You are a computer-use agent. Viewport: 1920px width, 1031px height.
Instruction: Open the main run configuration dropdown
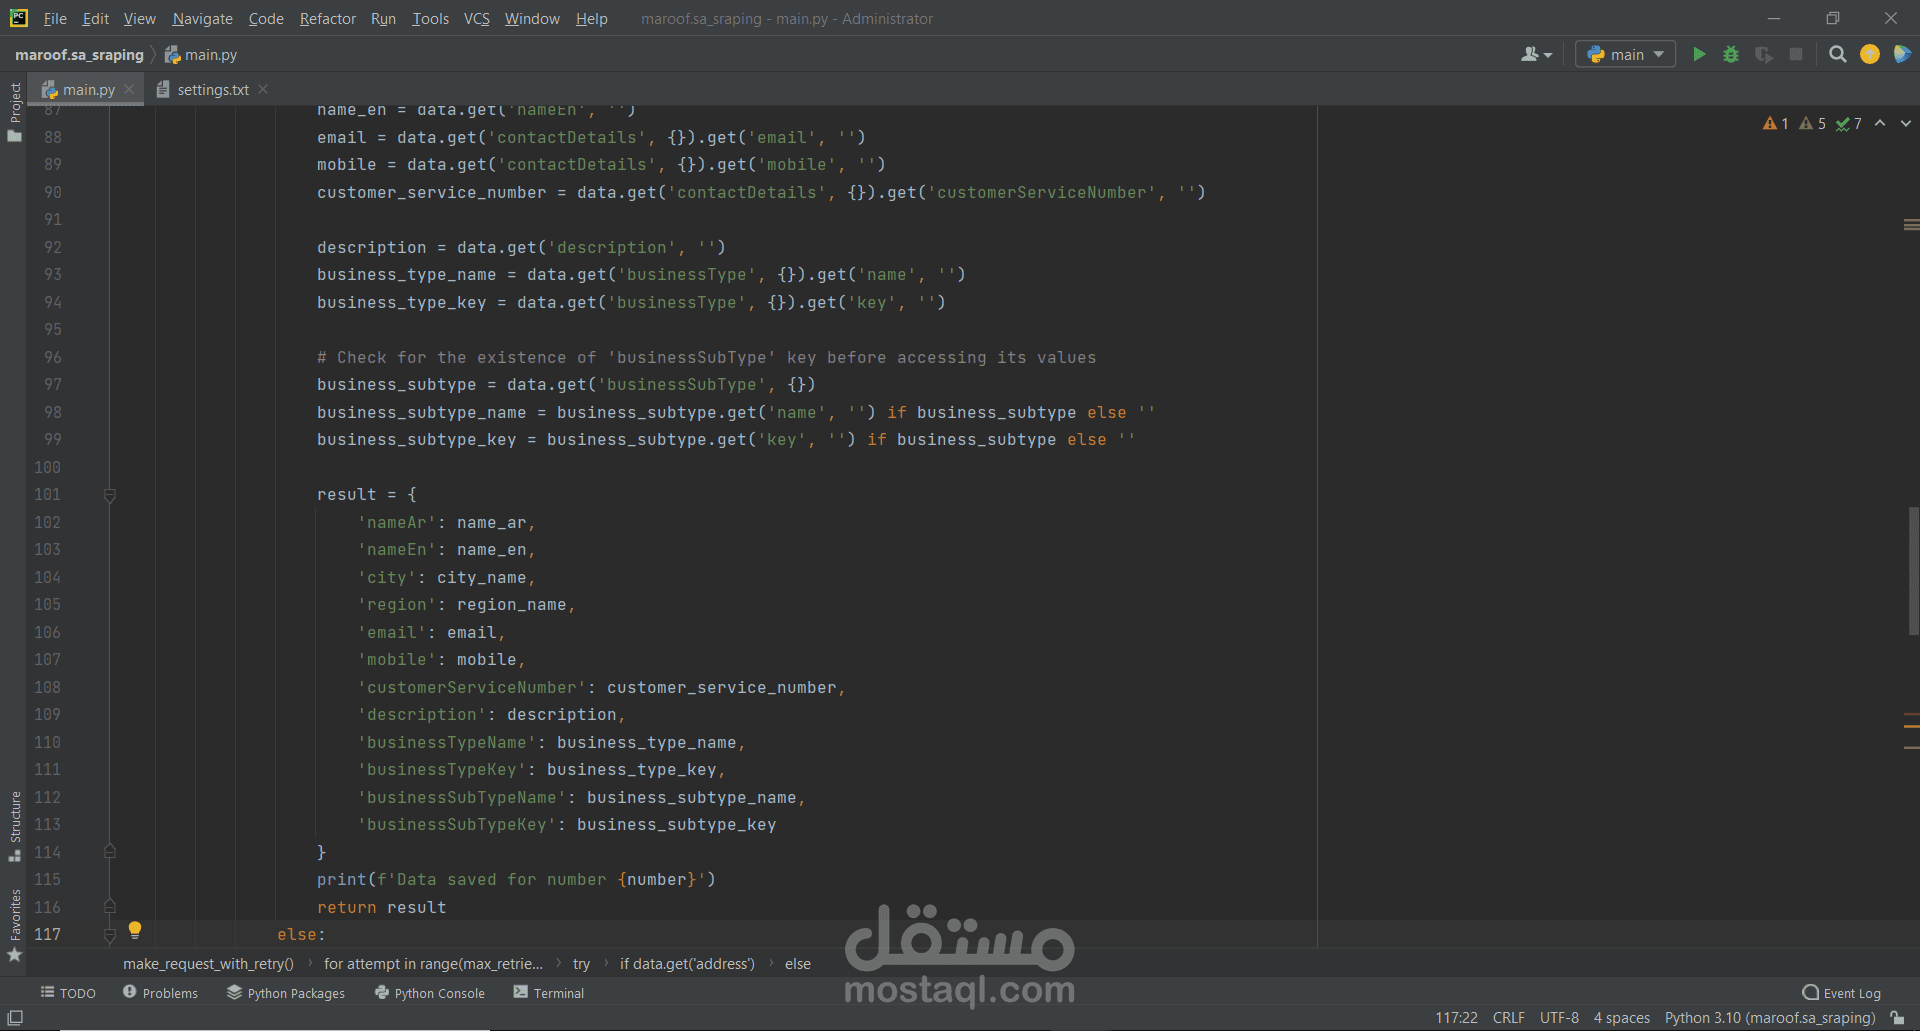point(1625,54)
